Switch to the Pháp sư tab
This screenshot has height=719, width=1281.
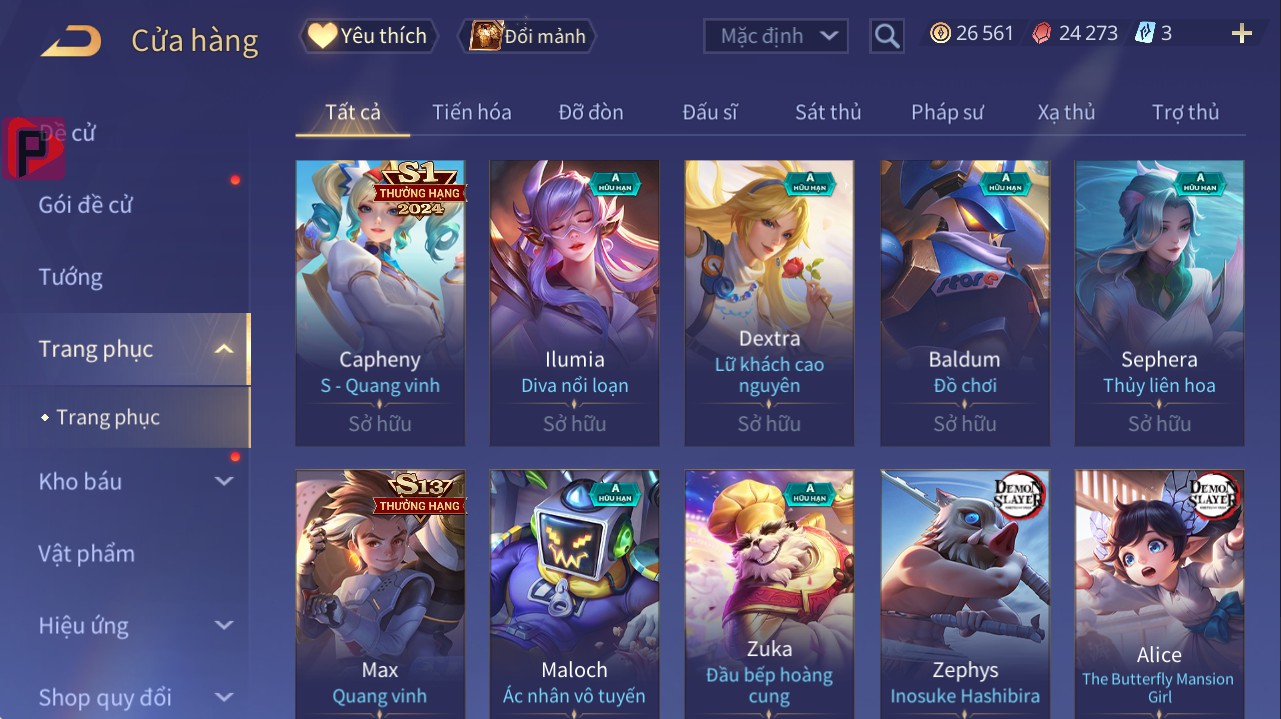coord(947,112)
